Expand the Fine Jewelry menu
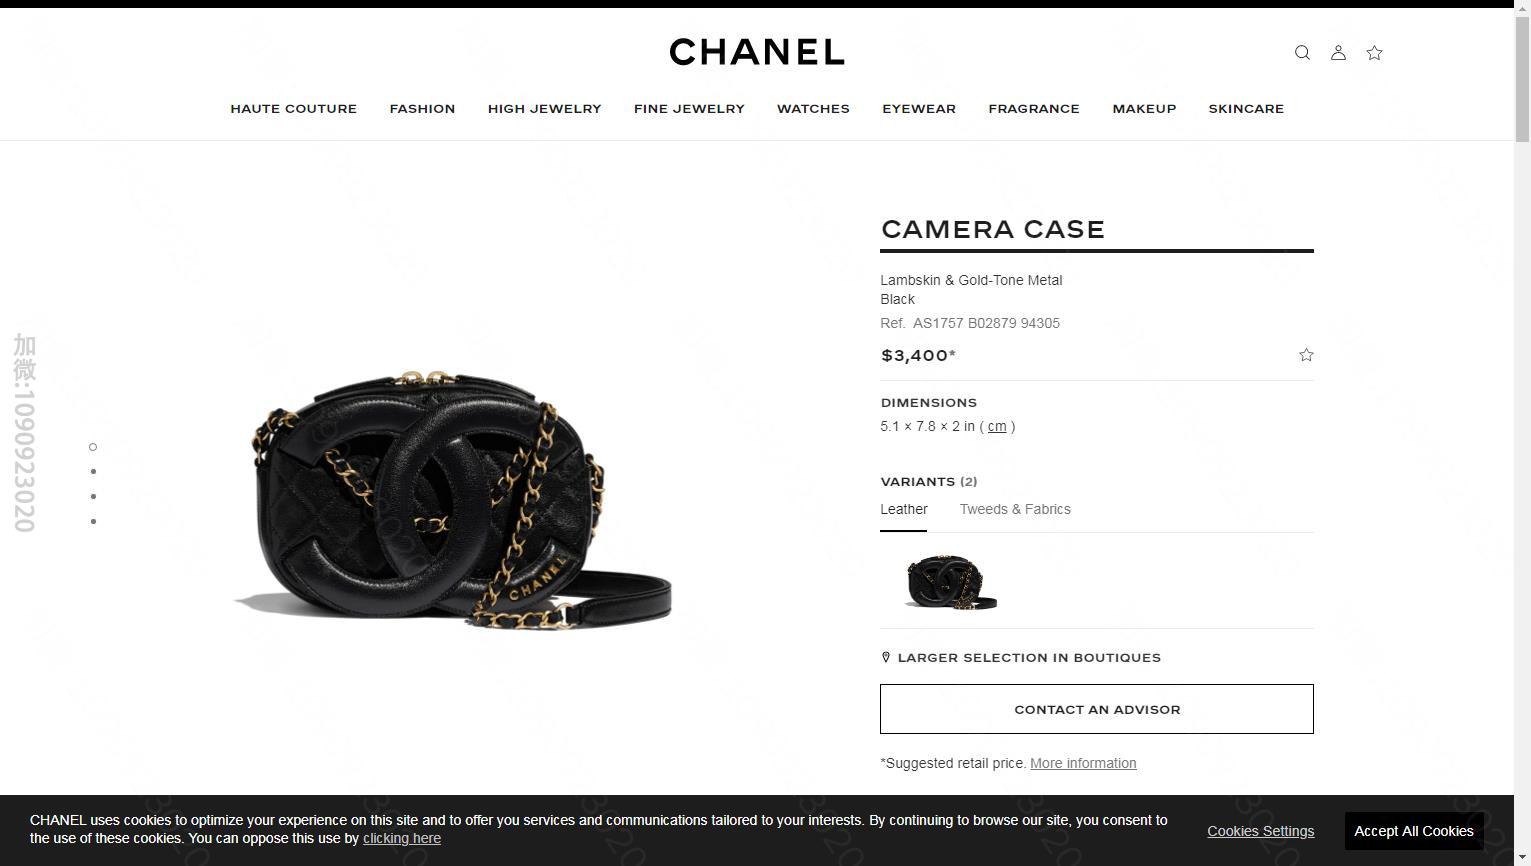Image resolution: width=1531 pixels, height=866 pixels. click(x=689, y=109)
